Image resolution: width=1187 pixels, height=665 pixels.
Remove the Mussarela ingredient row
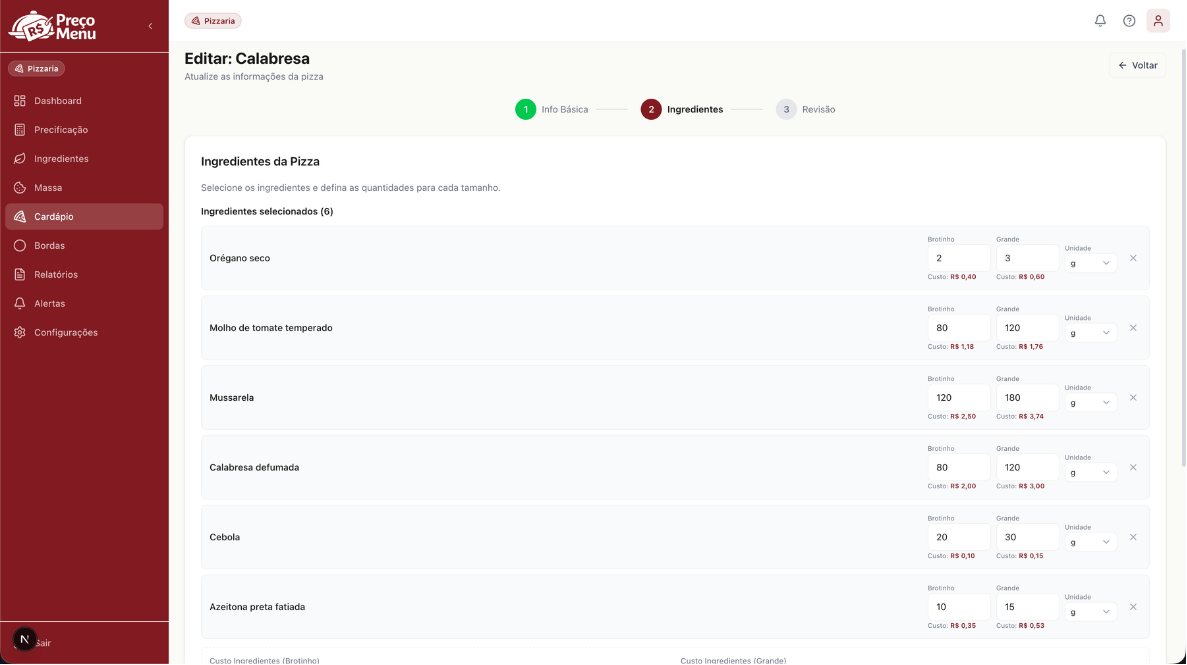pyautogui.click(x=1132, y=398)
